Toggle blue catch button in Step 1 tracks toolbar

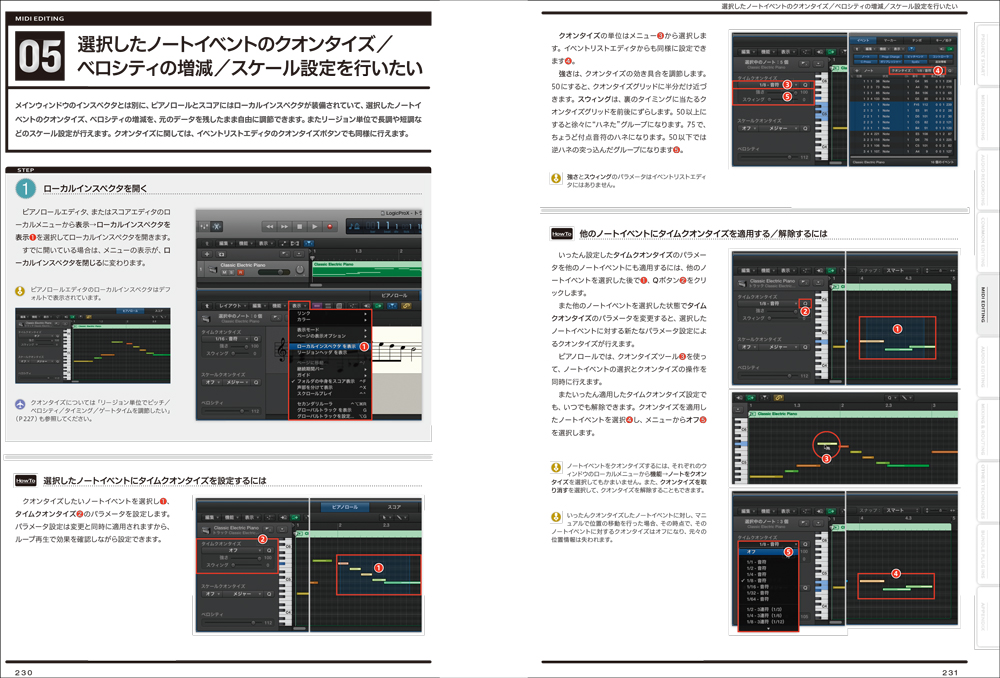tap(309, 243)
